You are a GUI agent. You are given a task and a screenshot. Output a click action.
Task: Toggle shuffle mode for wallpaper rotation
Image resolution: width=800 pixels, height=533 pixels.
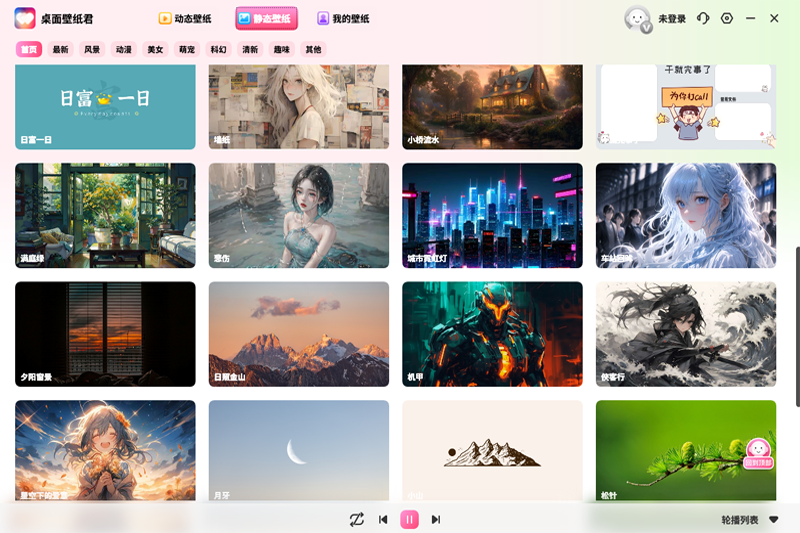point(356,519)
